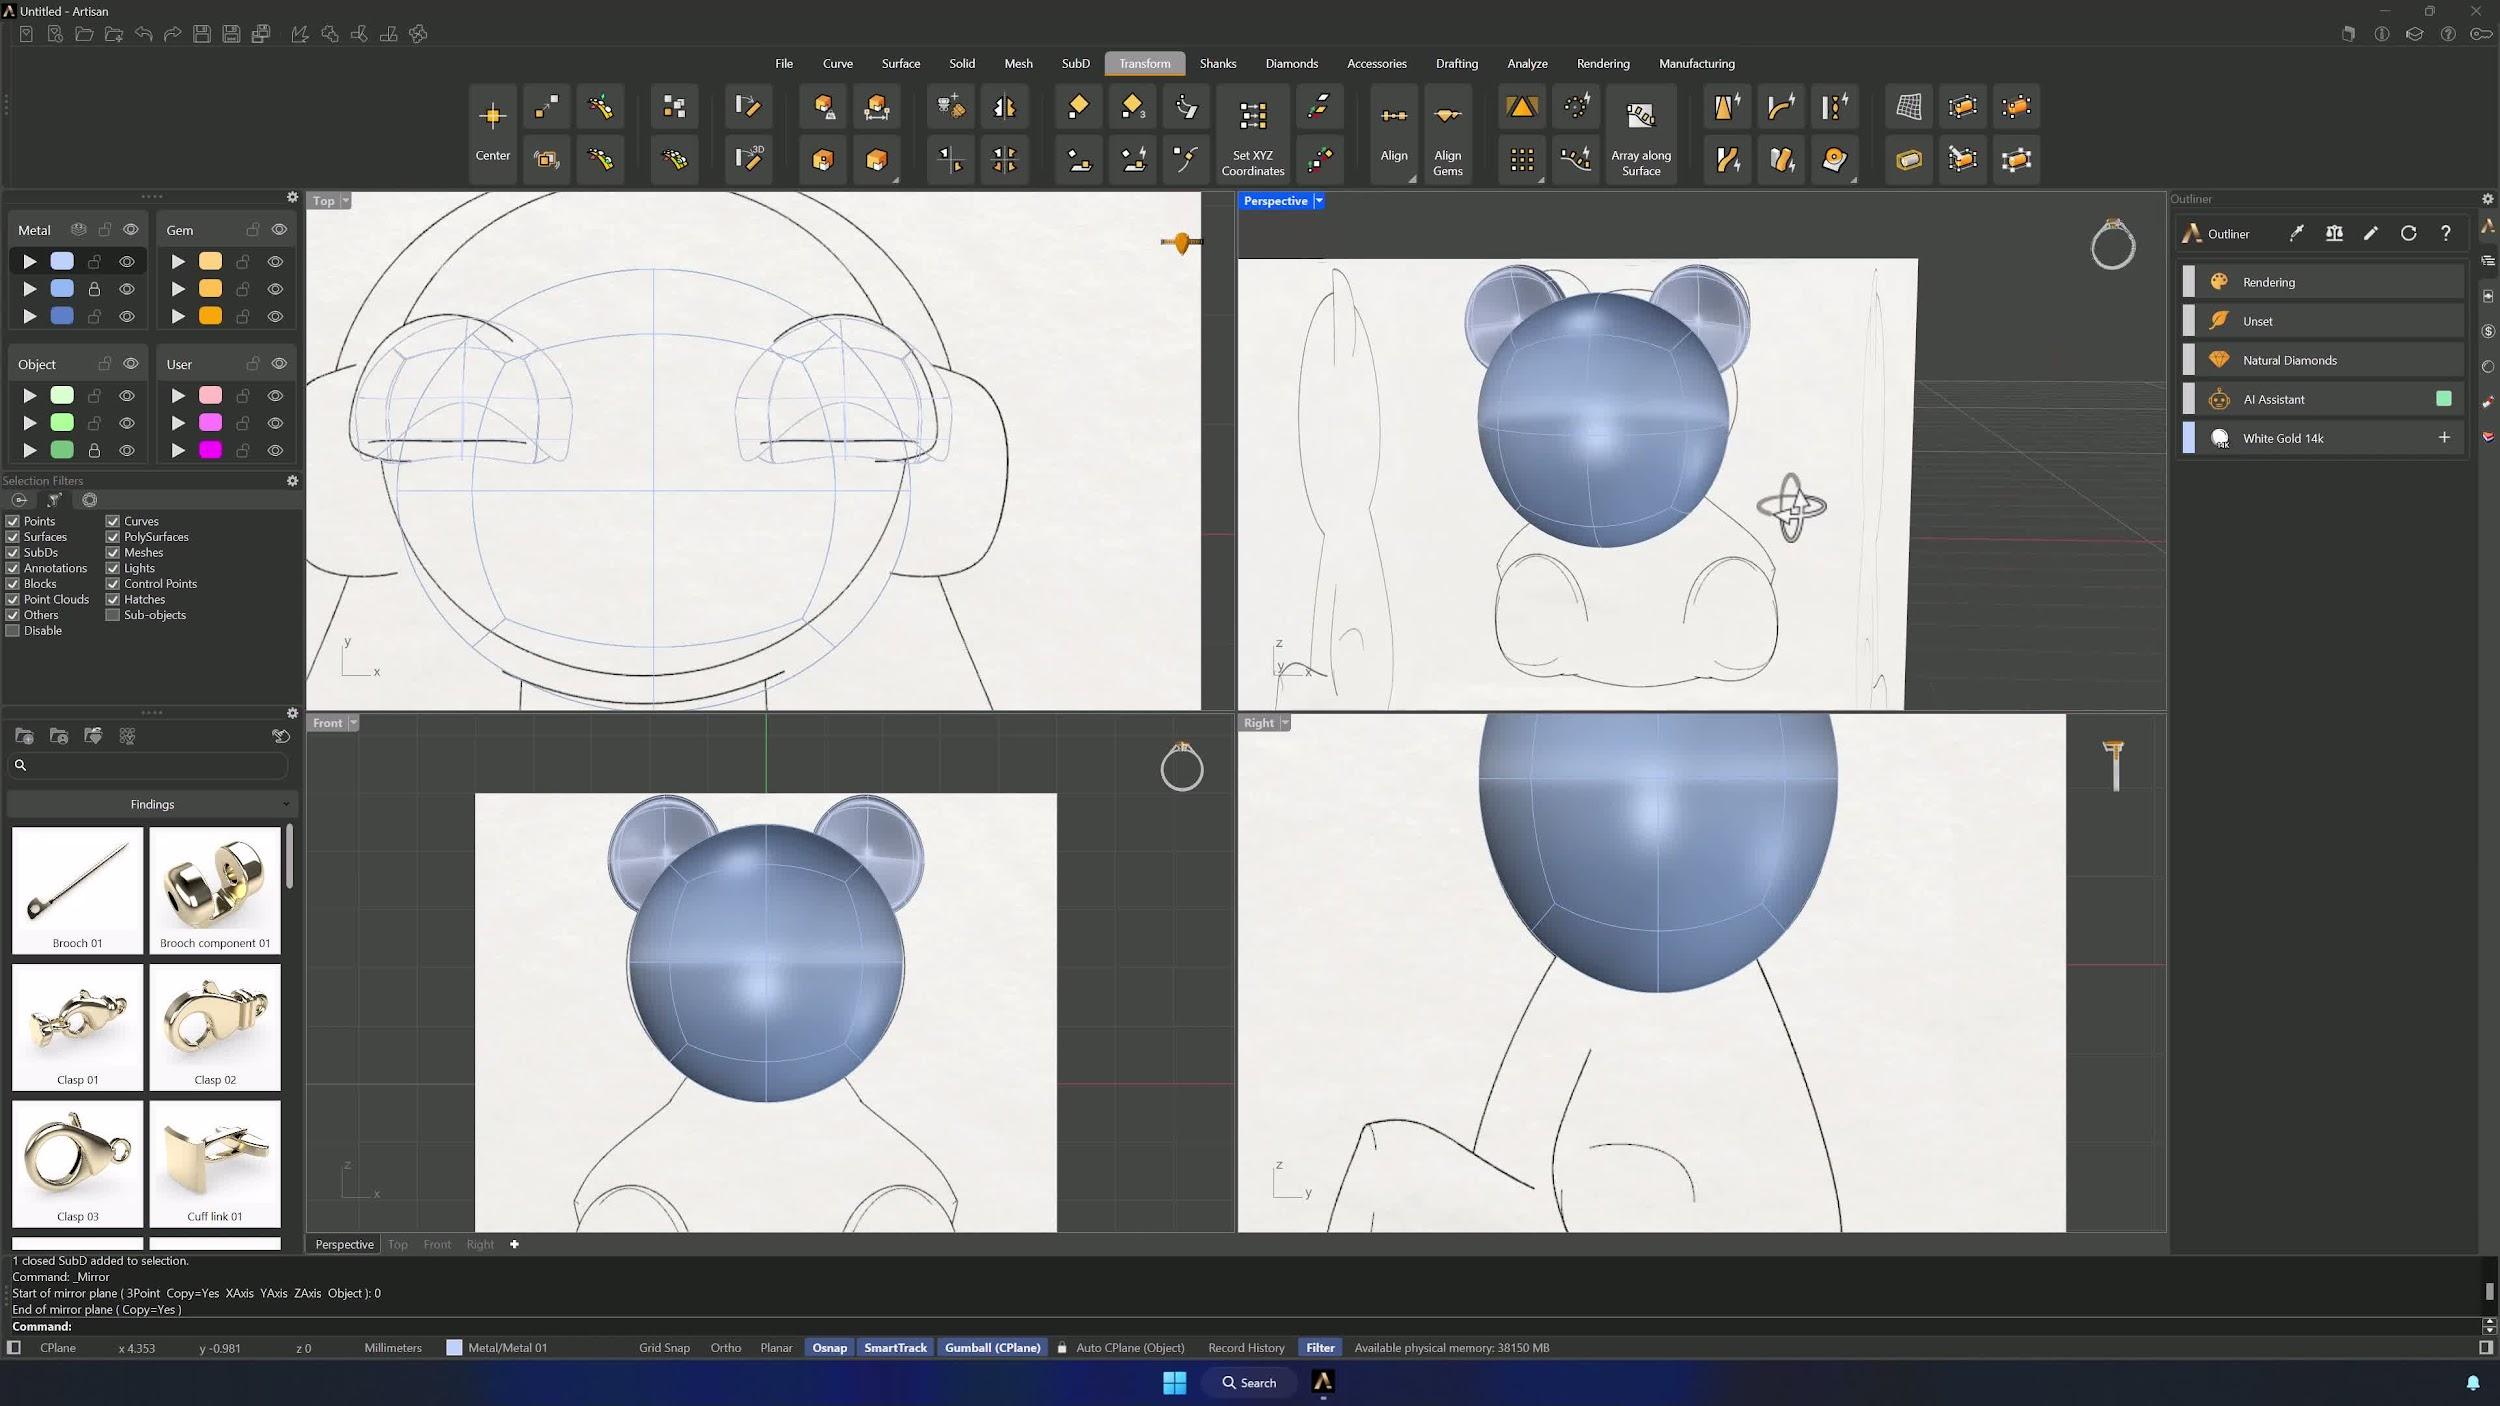Toggle the Surfaces filter checkbox
Screen dimensions: 2500x1406
point(13,537)
